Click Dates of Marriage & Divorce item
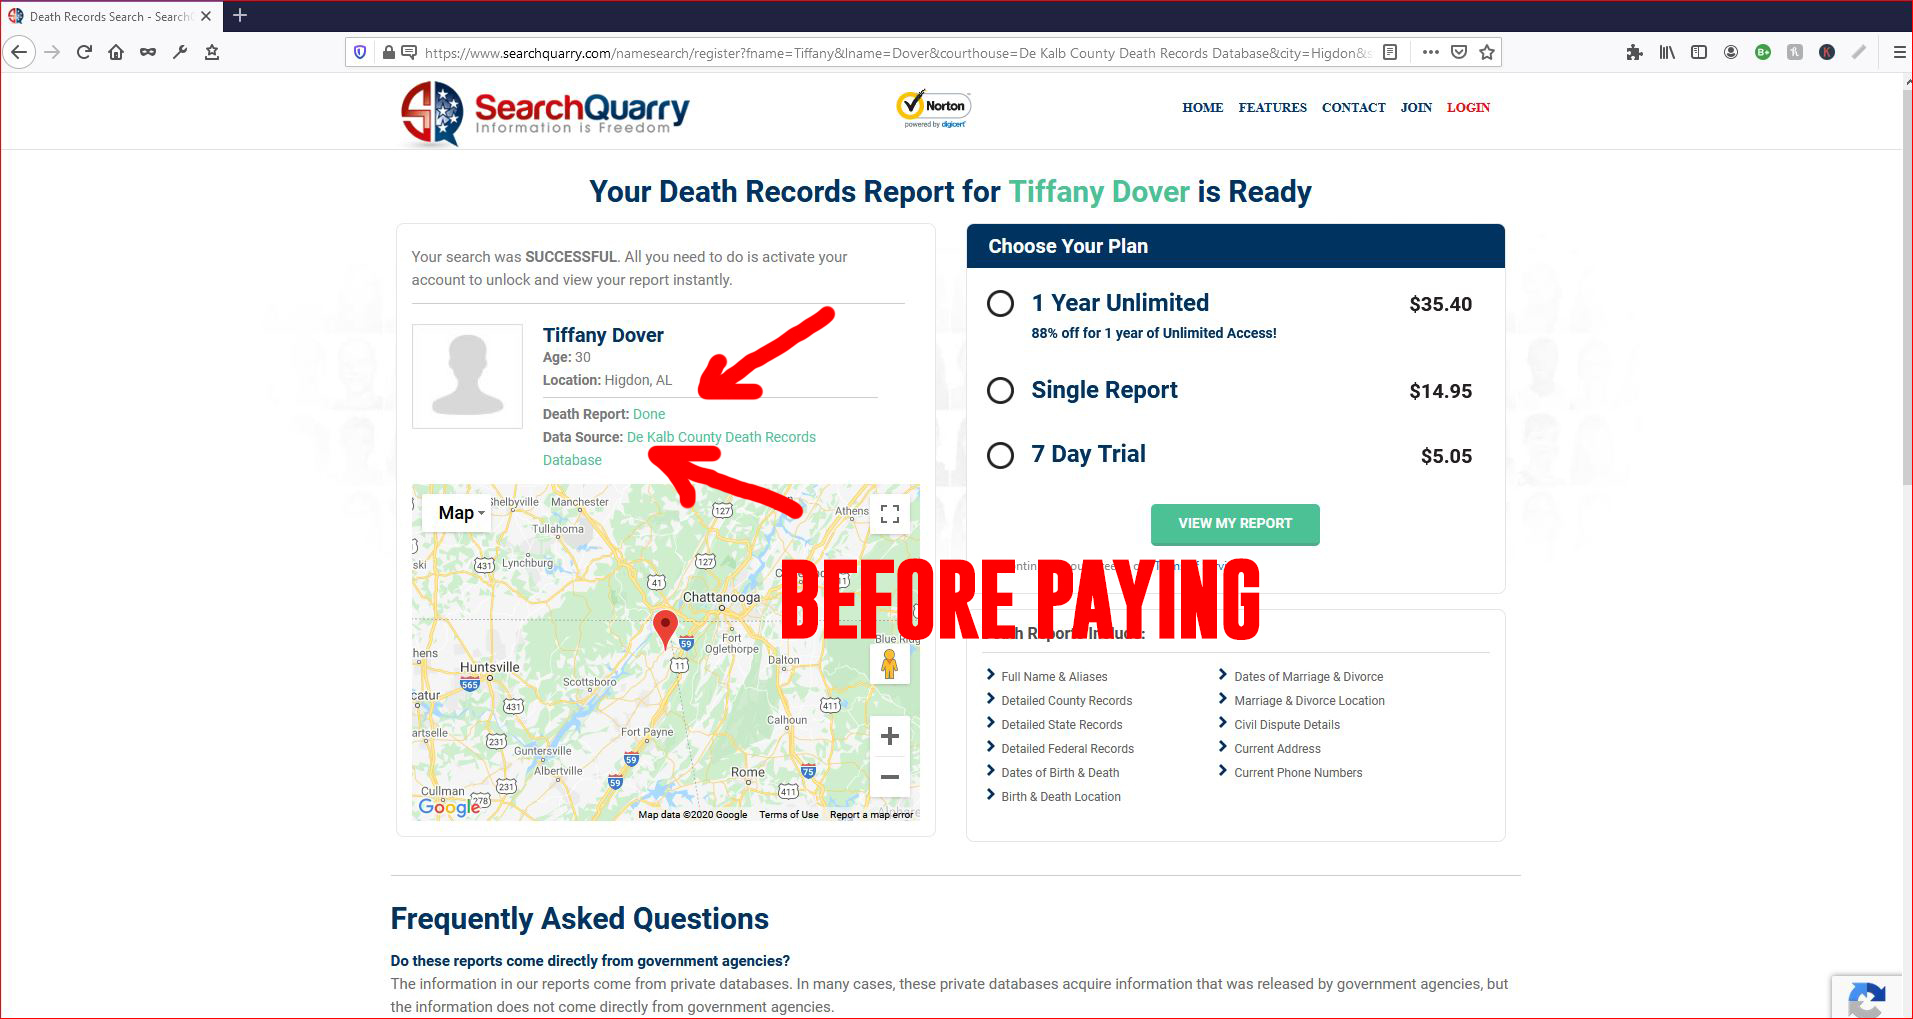This screenshot has width=1913, height=1019. [1308, 677]
